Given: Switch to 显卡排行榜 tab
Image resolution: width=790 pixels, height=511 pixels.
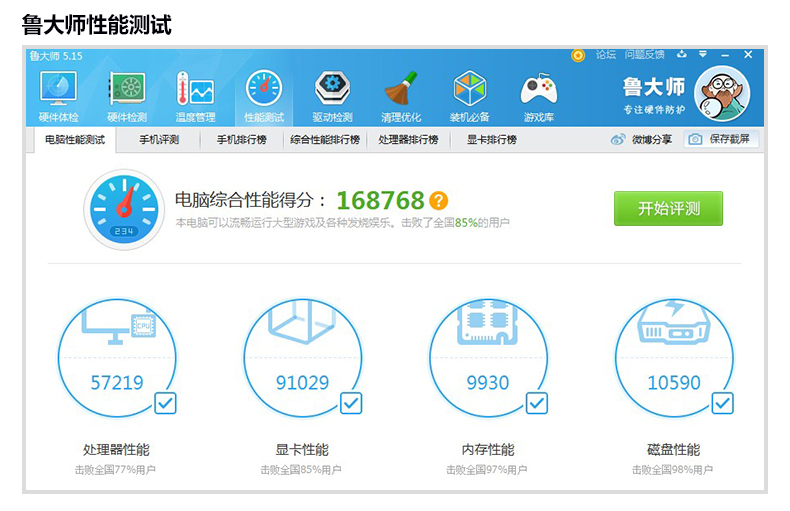Looking at the screenshot, I should pos(492,140).
